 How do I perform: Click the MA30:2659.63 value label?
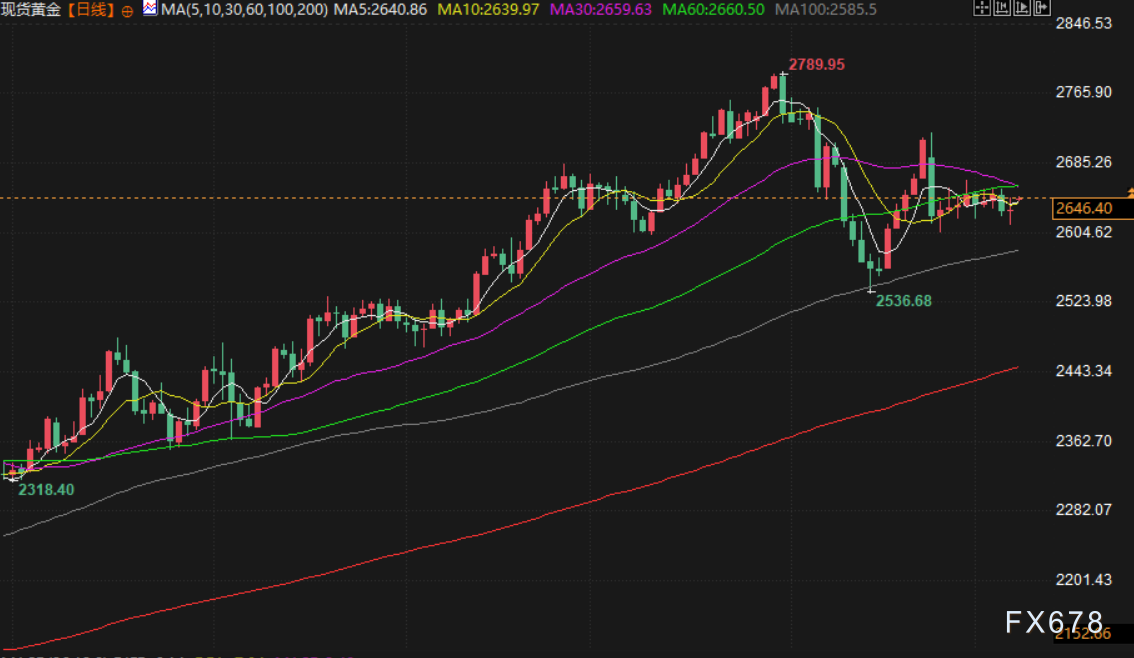[601, 9]
